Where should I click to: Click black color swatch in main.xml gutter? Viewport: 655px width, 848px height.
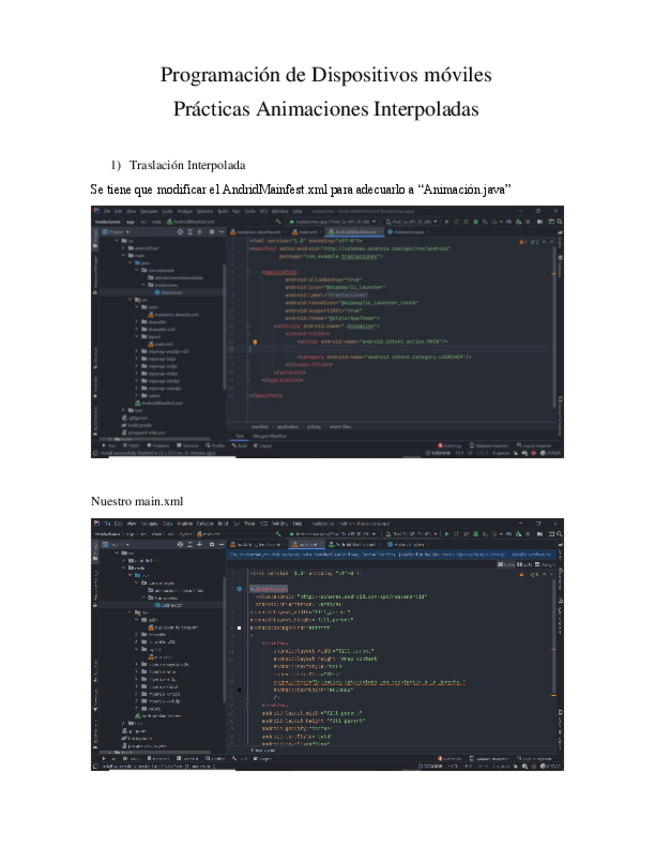(x=239, y=690)
